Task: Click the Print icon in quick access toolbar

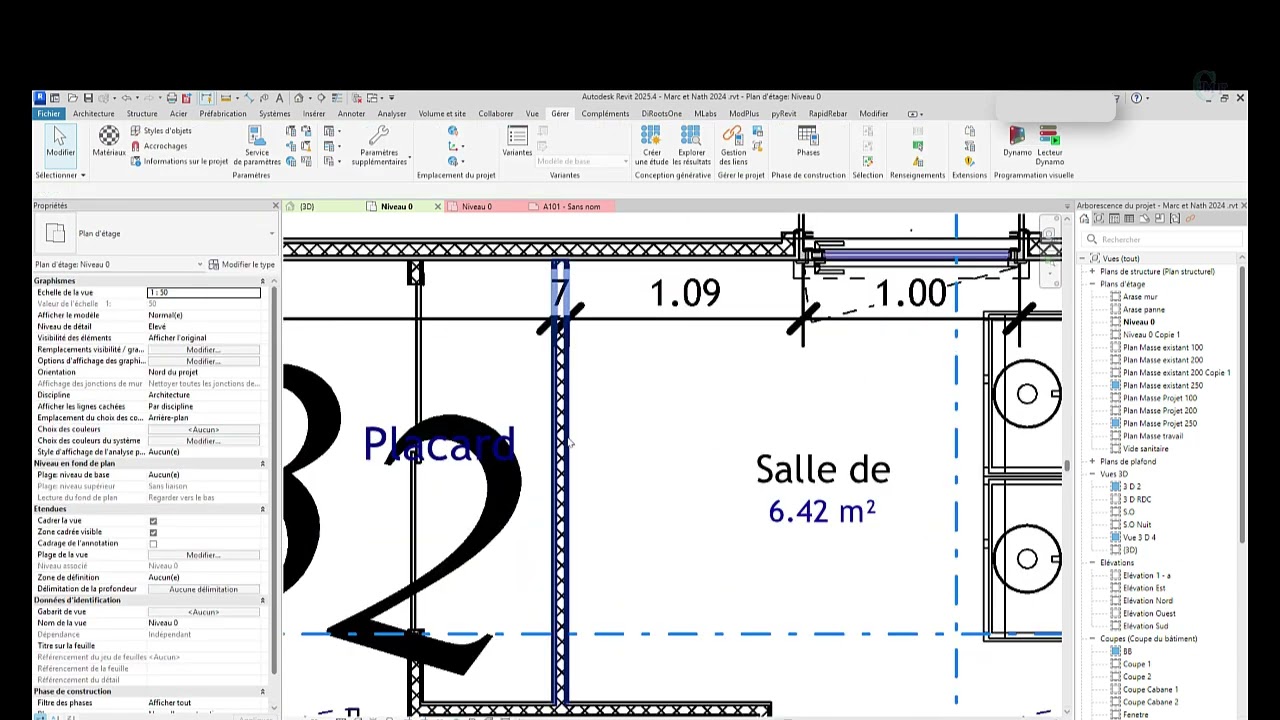Action: click(x=171, y=98)
